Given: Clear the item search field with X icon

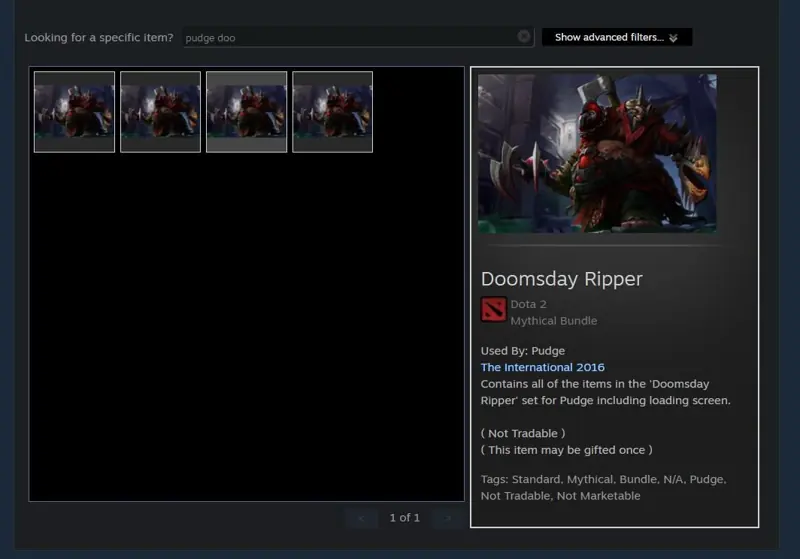Looking at the screenshot, I should point(523,37).
